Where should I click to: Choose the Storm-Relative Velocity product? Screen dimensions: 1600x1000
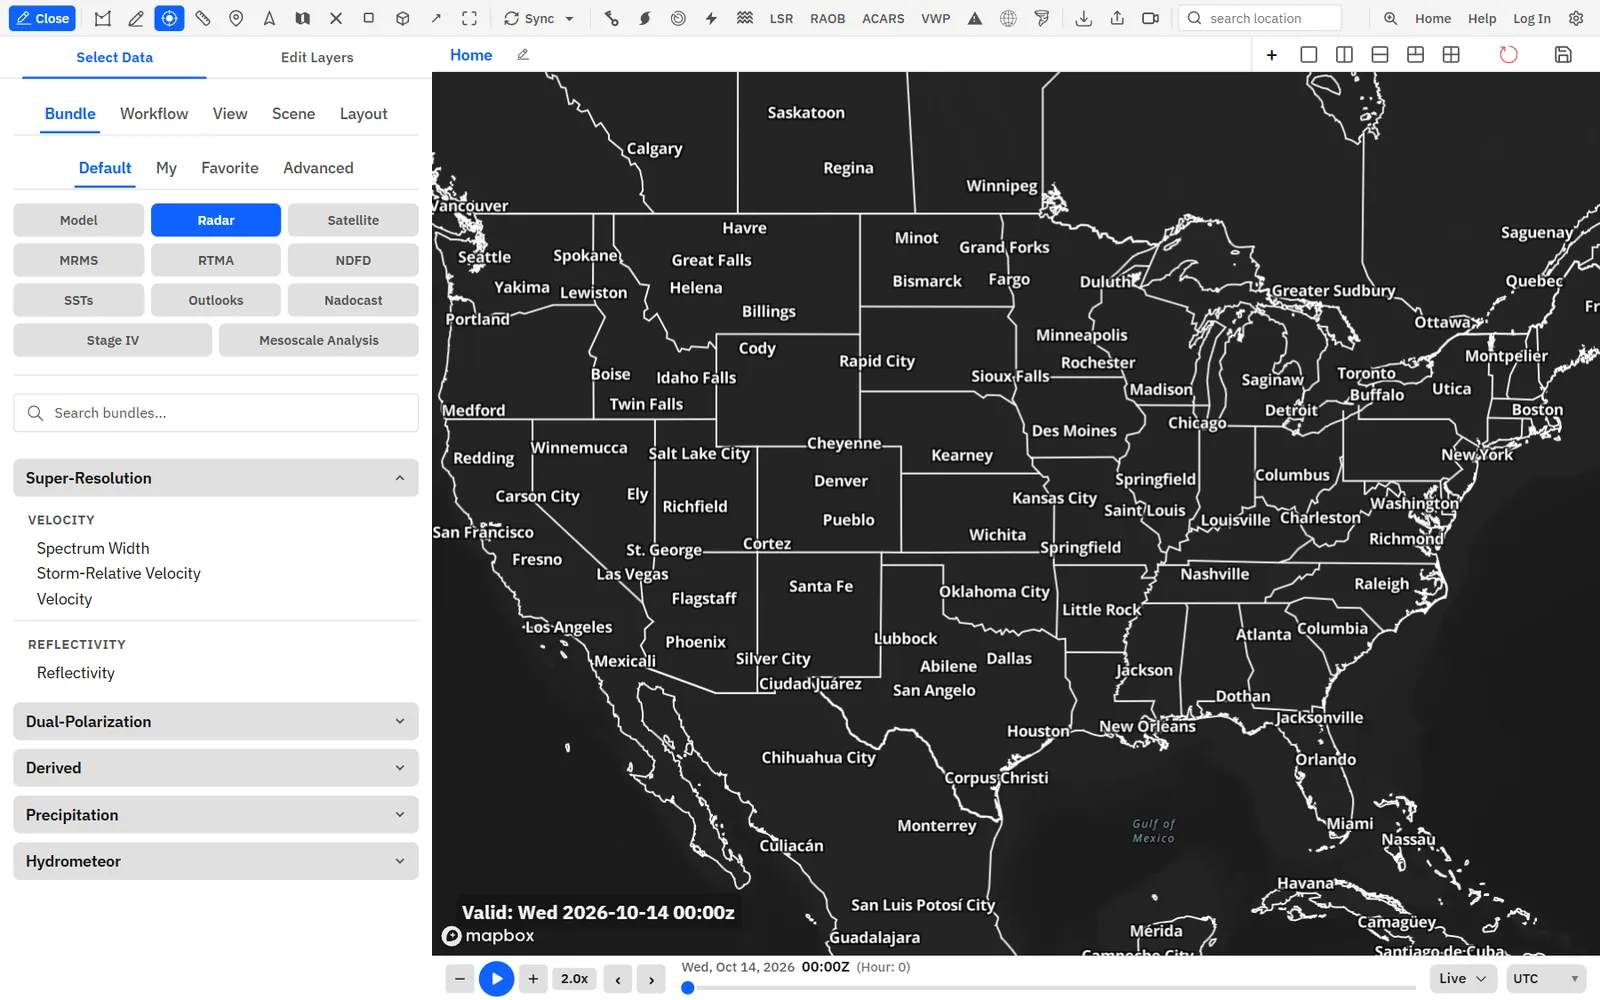pyautogui.click(x=119, y=573)
